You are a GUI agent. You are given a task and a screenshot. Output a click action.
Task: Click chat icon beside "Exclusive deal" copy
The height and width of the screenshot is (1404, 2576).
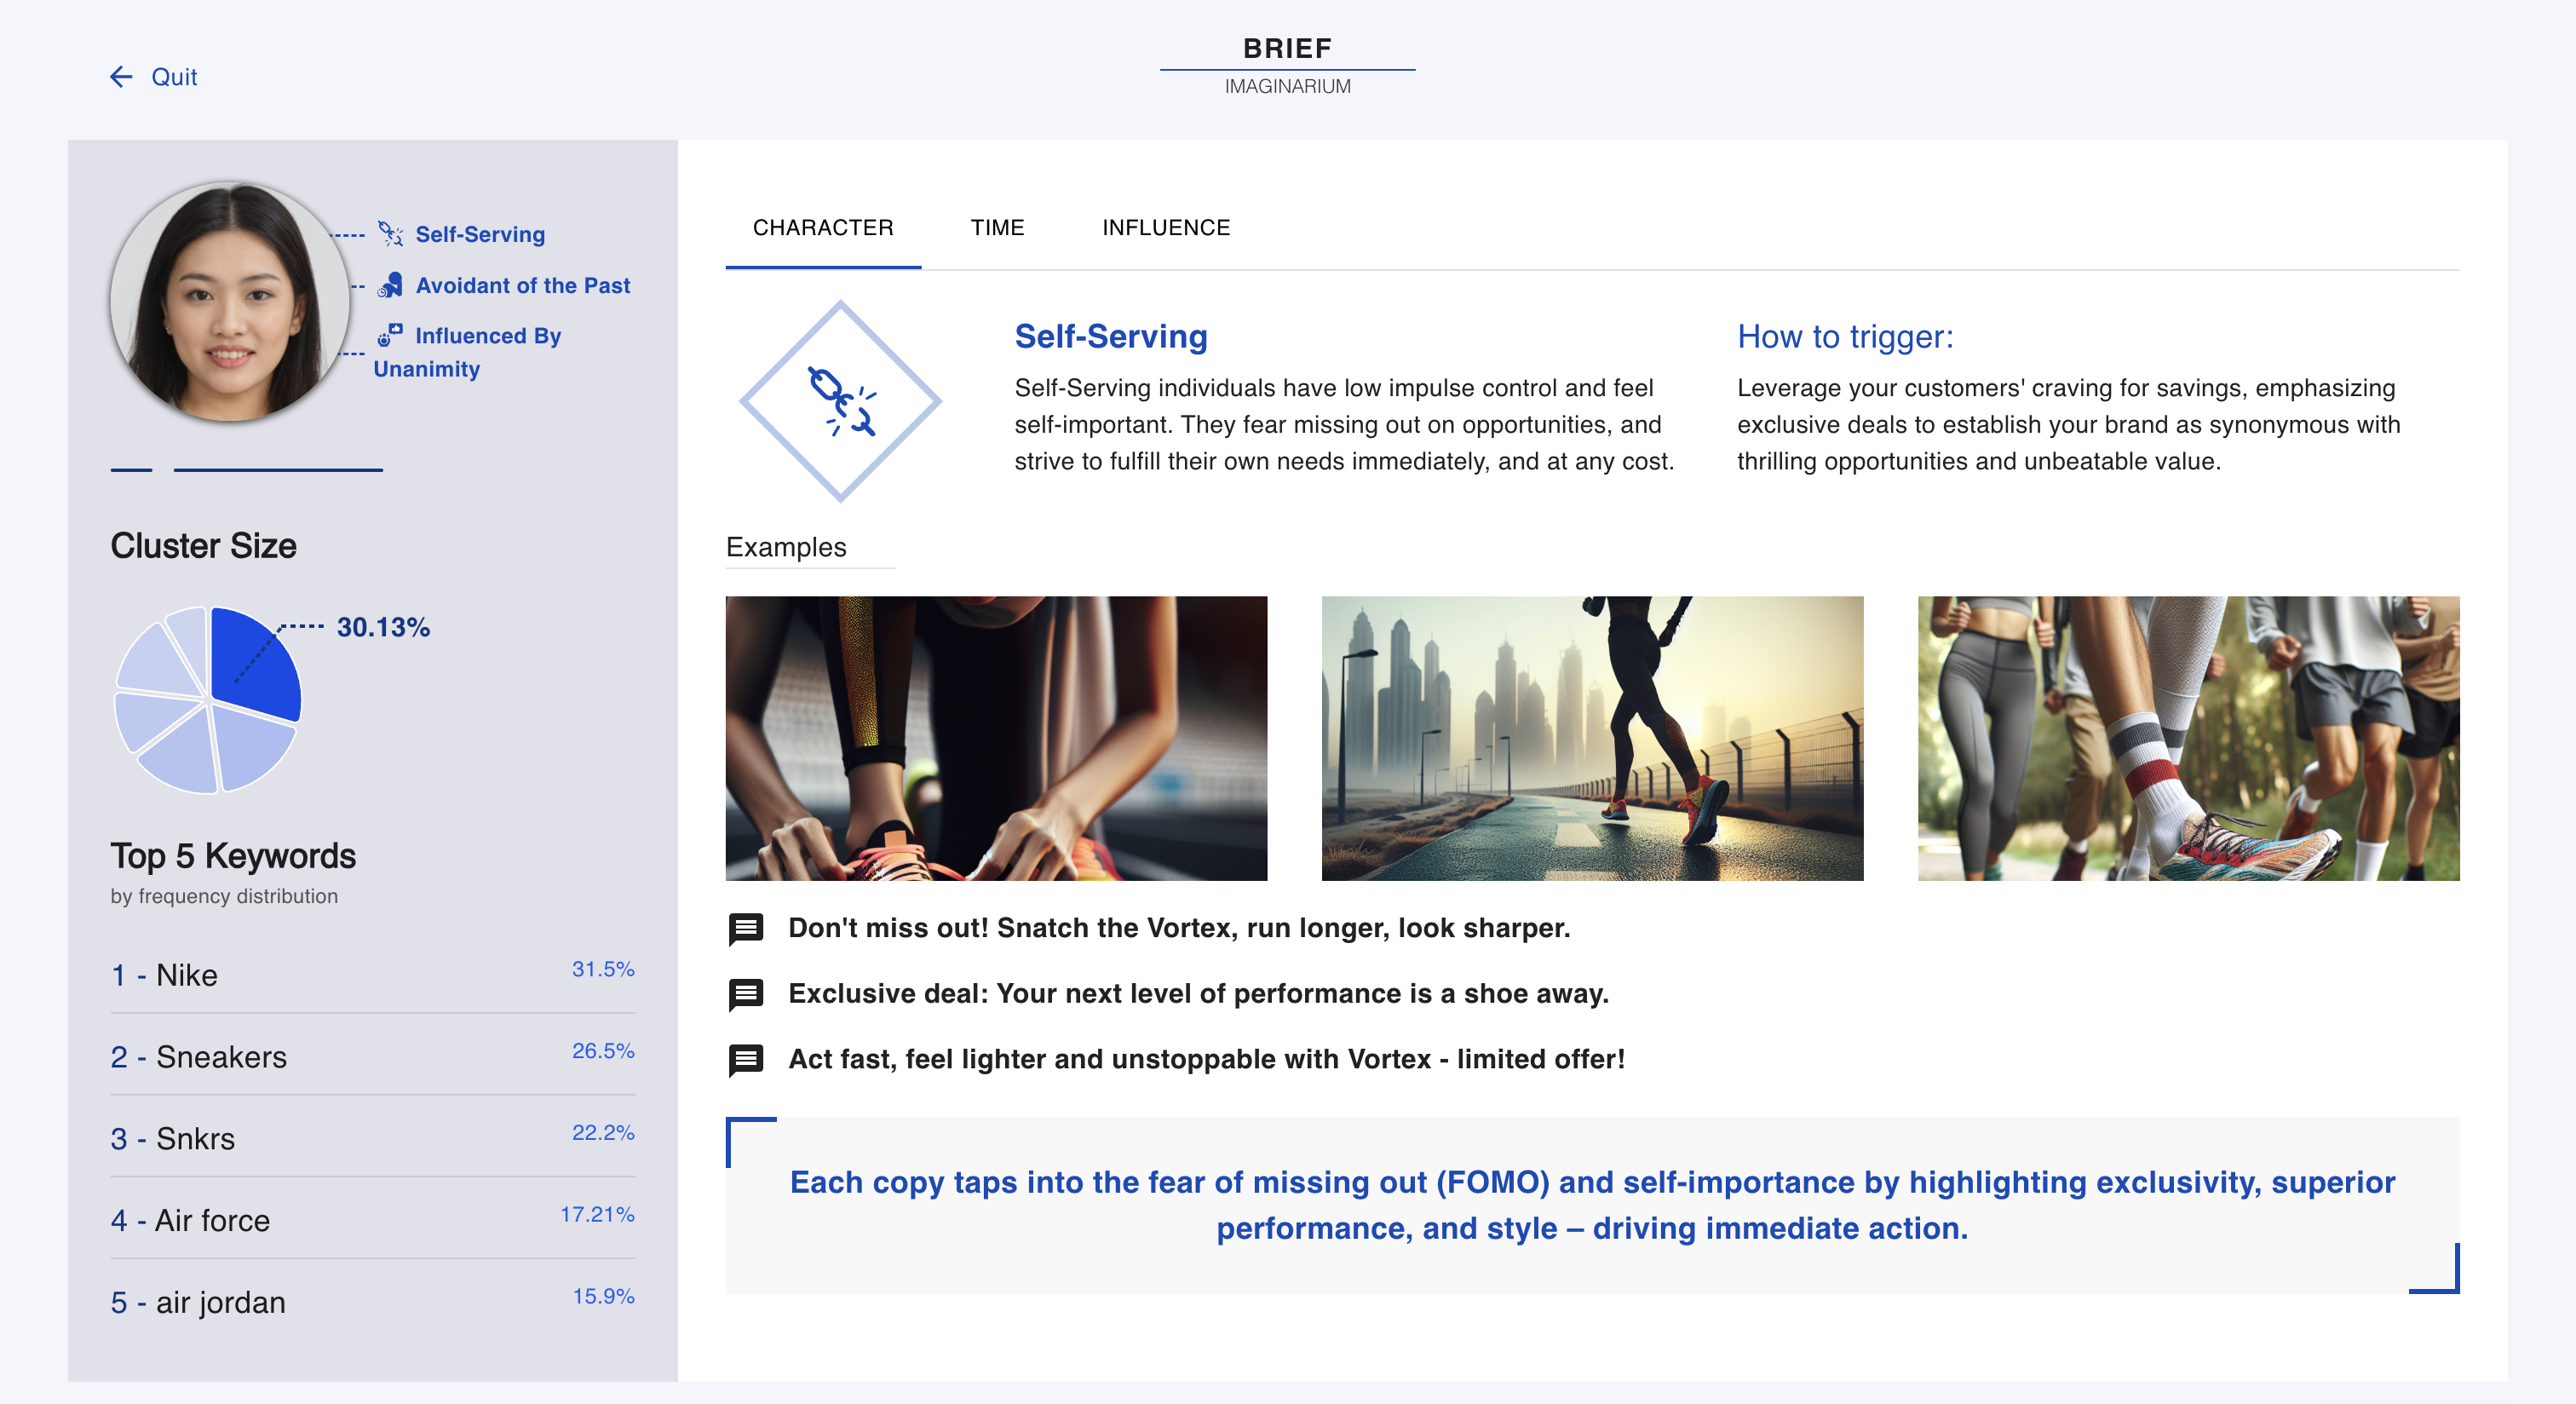tap(746, 995)
